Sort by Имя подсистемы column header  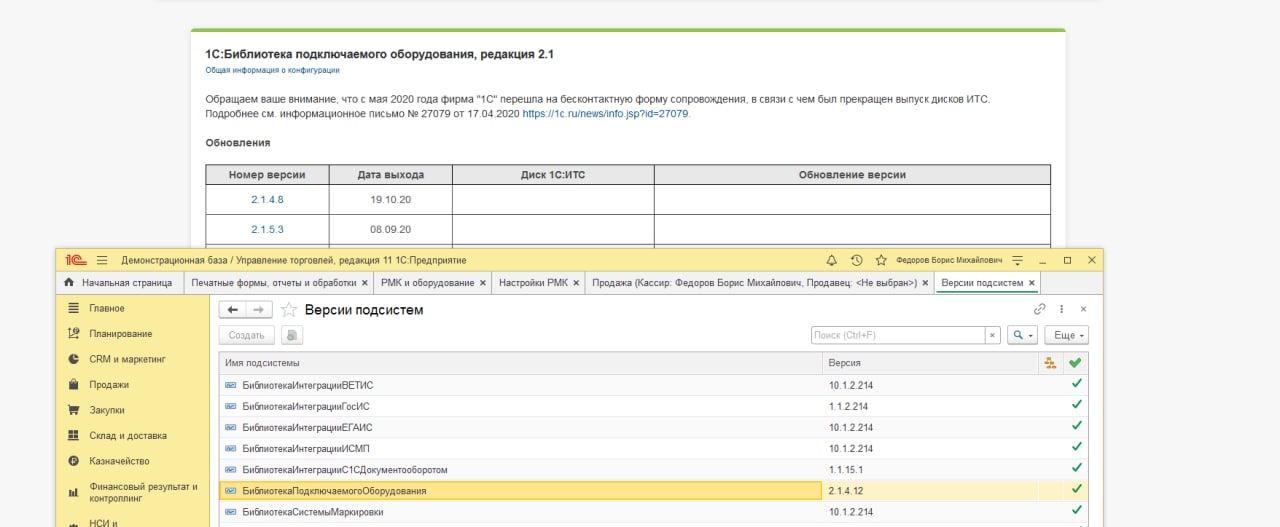pos(520,363)
